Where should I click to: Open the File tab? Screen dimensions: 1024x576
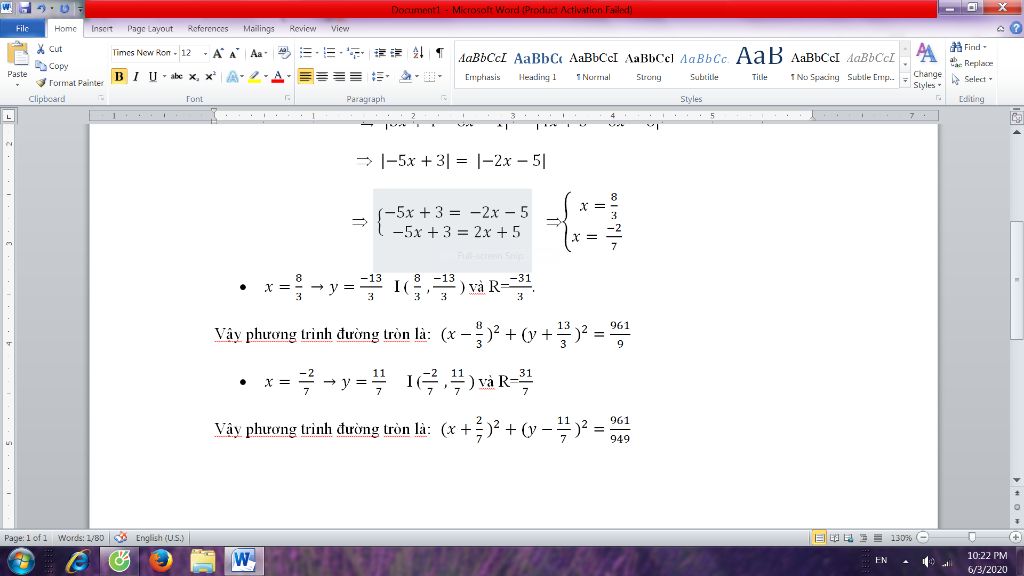coord(22,28)
